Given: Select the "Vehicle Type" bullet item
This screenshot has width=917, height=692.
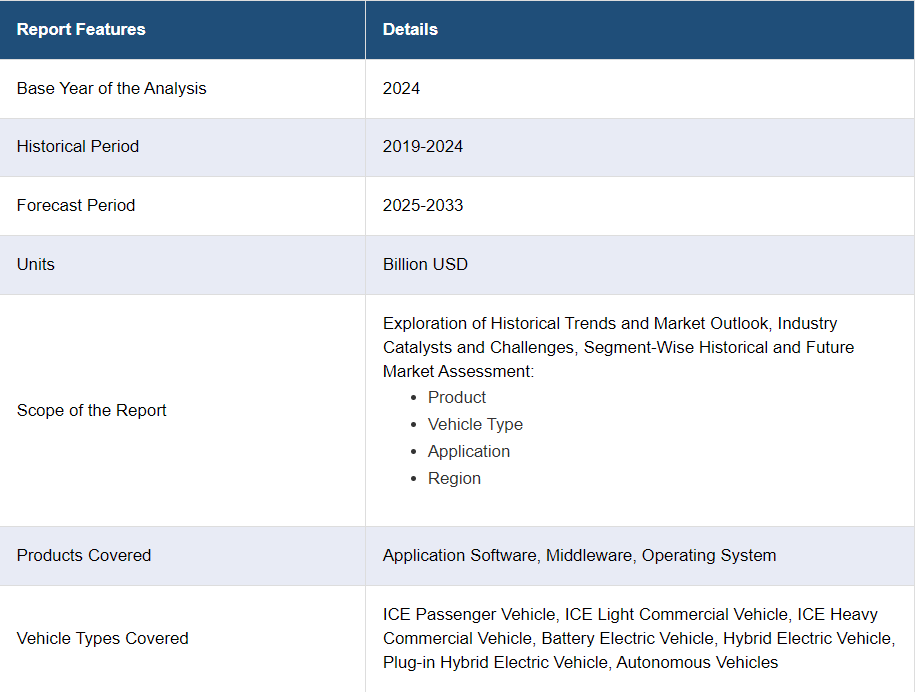Looking at the screenshot, I should click(x=475, y=424).
